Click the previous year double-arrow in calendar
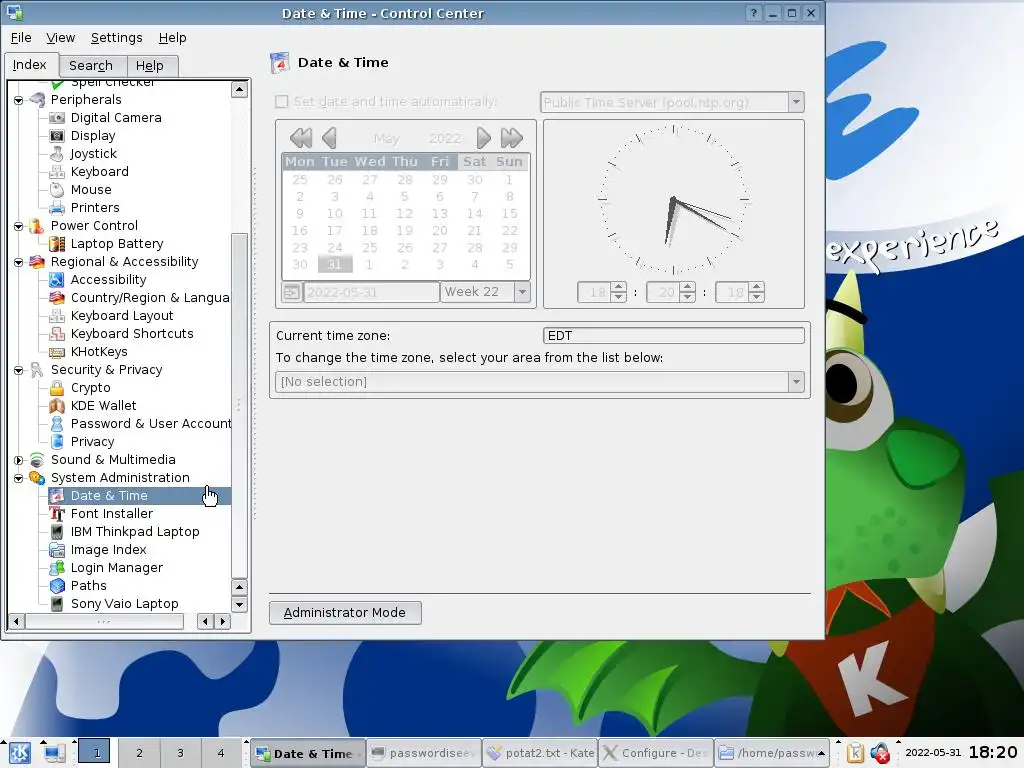The image size is (1024, 768). [301, 138]
